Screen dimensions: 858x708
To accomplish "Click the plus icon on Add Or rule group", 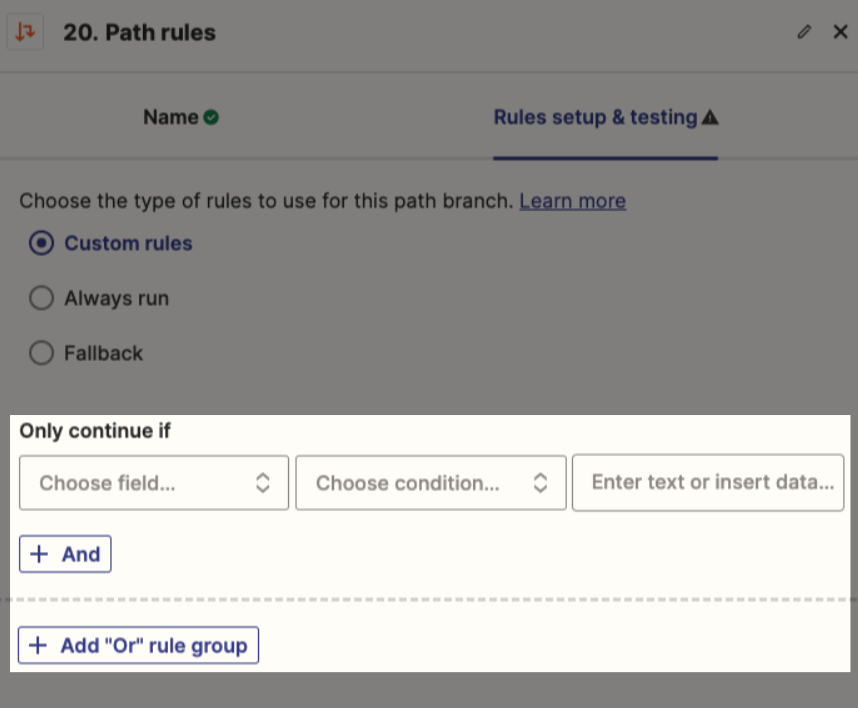I will pyautogui.click(x=38, y=645).
